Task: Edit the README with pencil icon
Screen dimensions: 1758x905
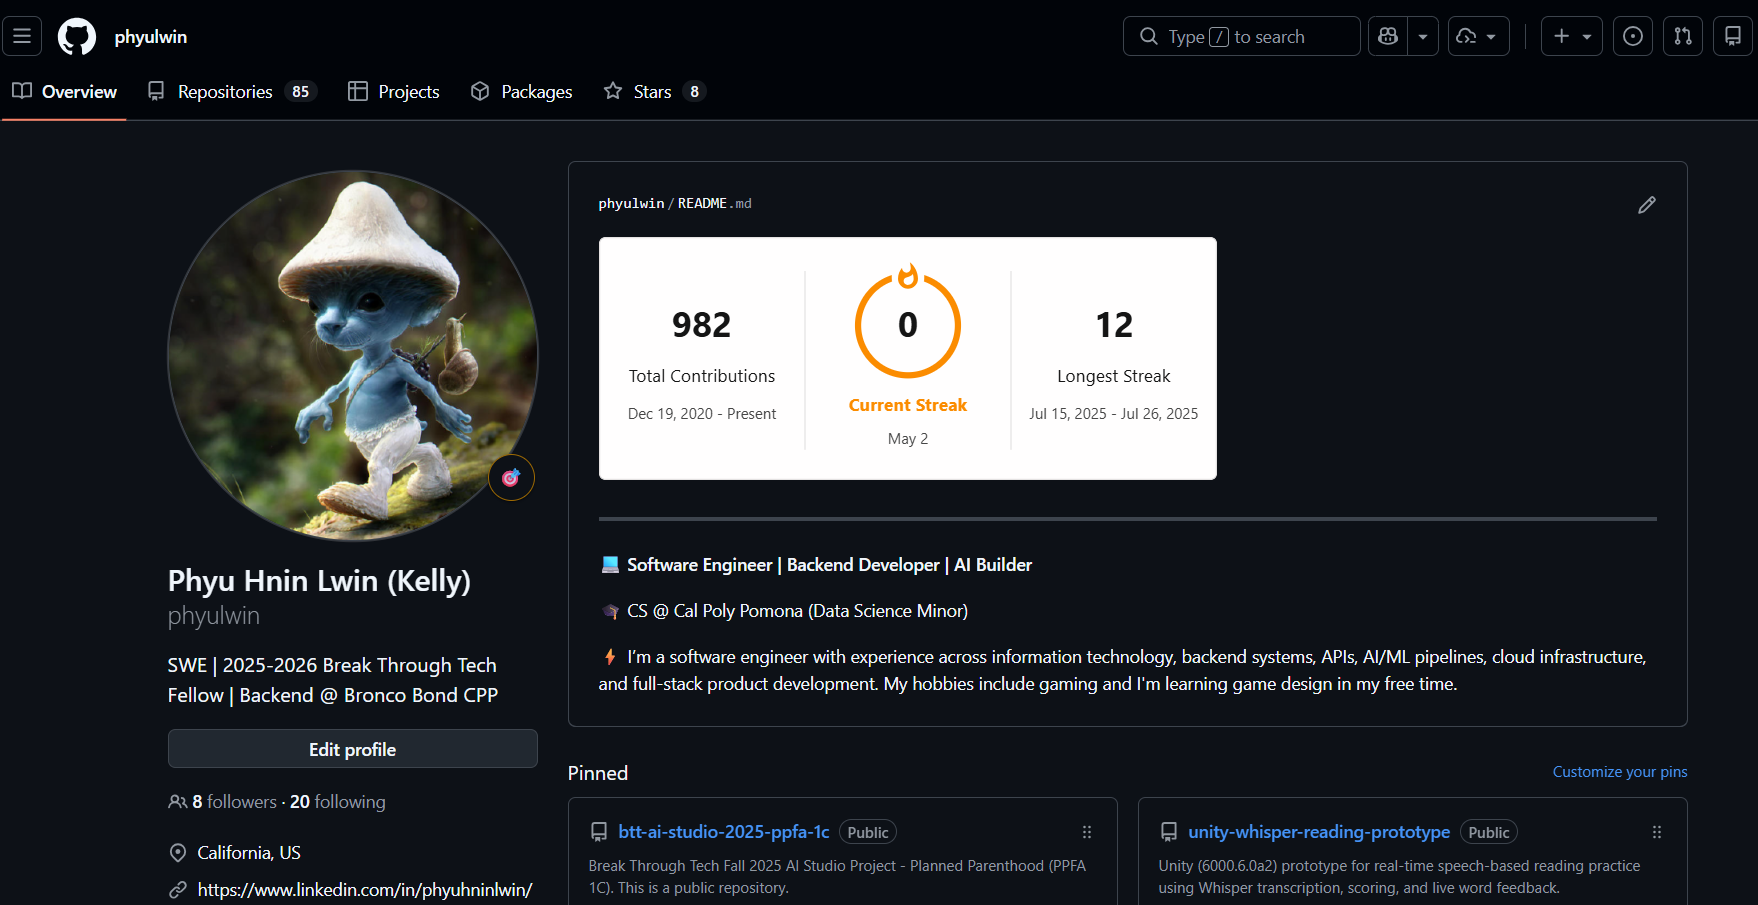Action: pos(1647,204)
